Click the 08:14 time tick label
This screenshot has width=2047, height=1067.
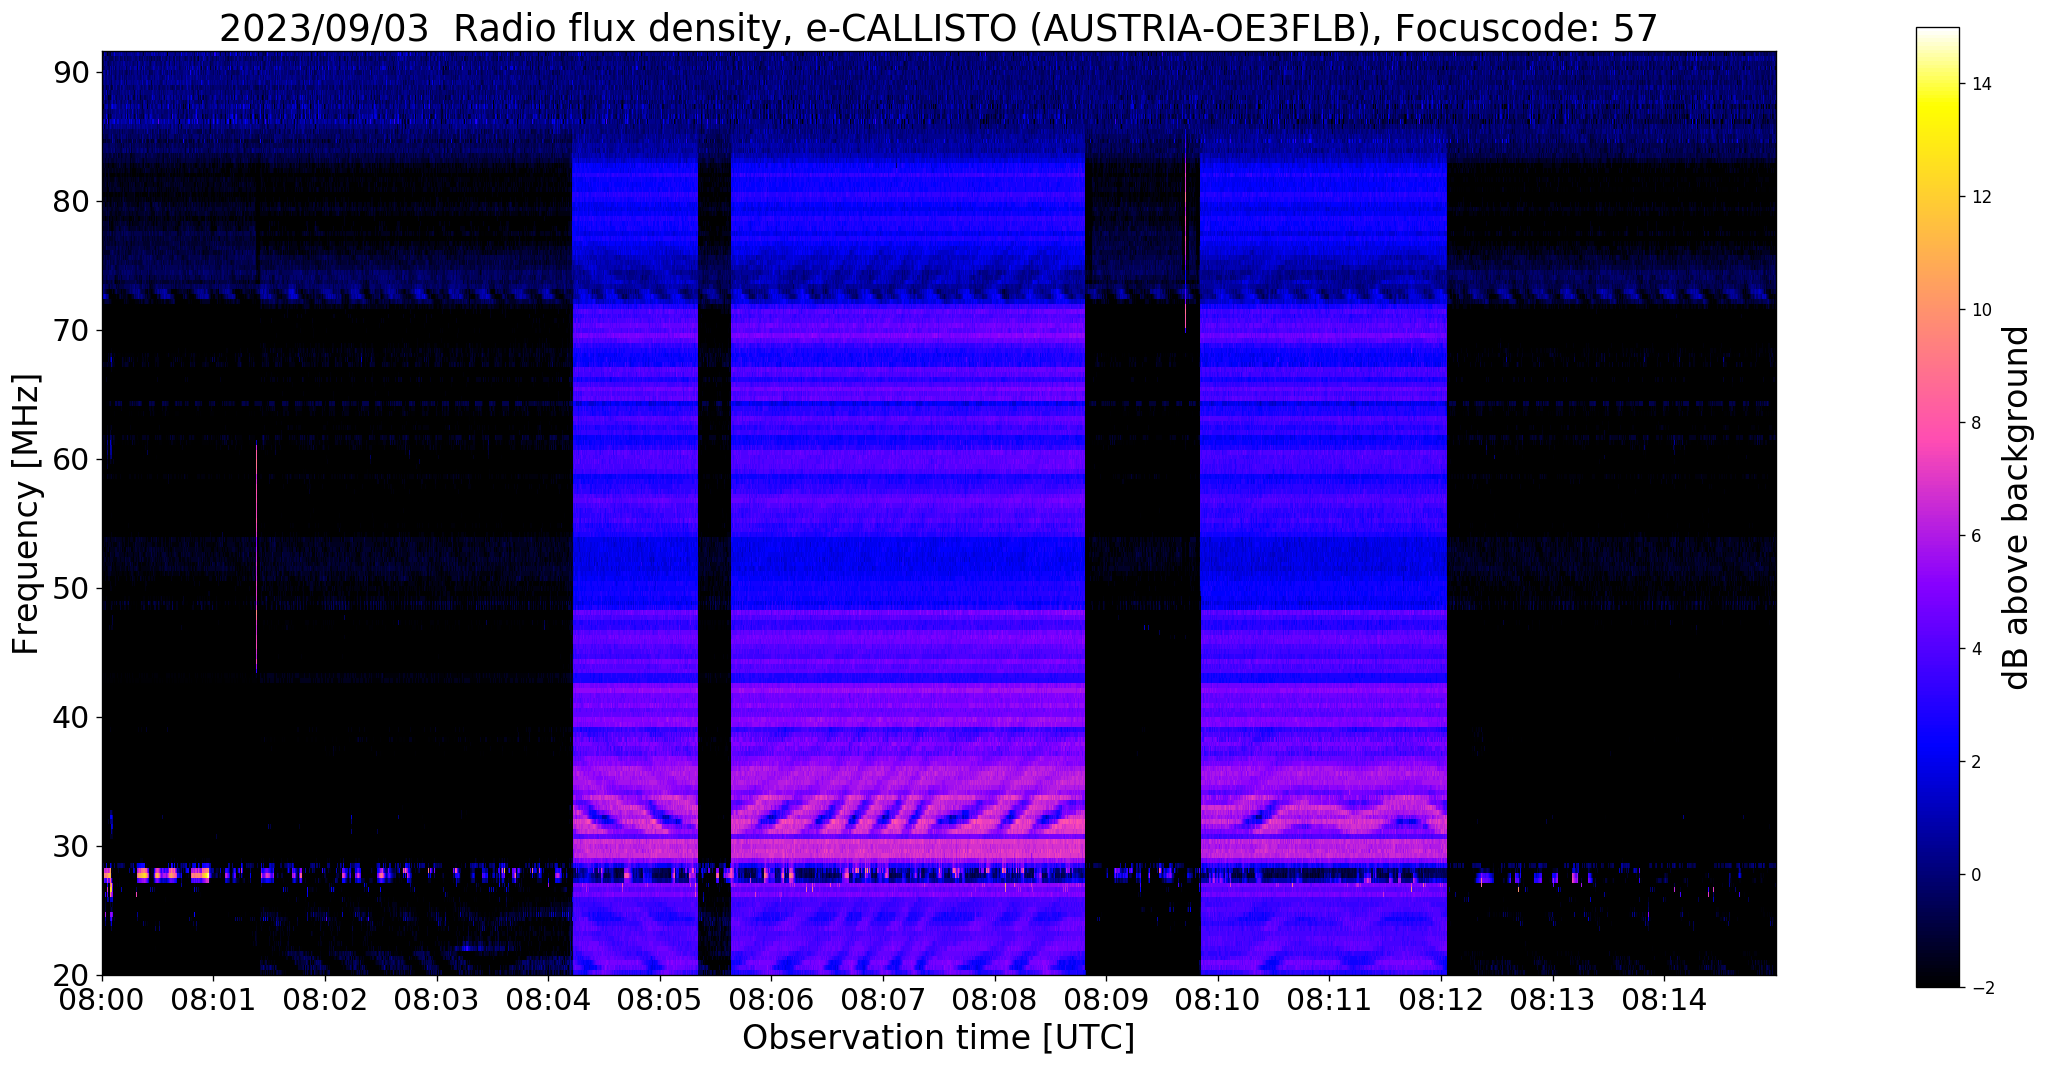[1664, 999]
